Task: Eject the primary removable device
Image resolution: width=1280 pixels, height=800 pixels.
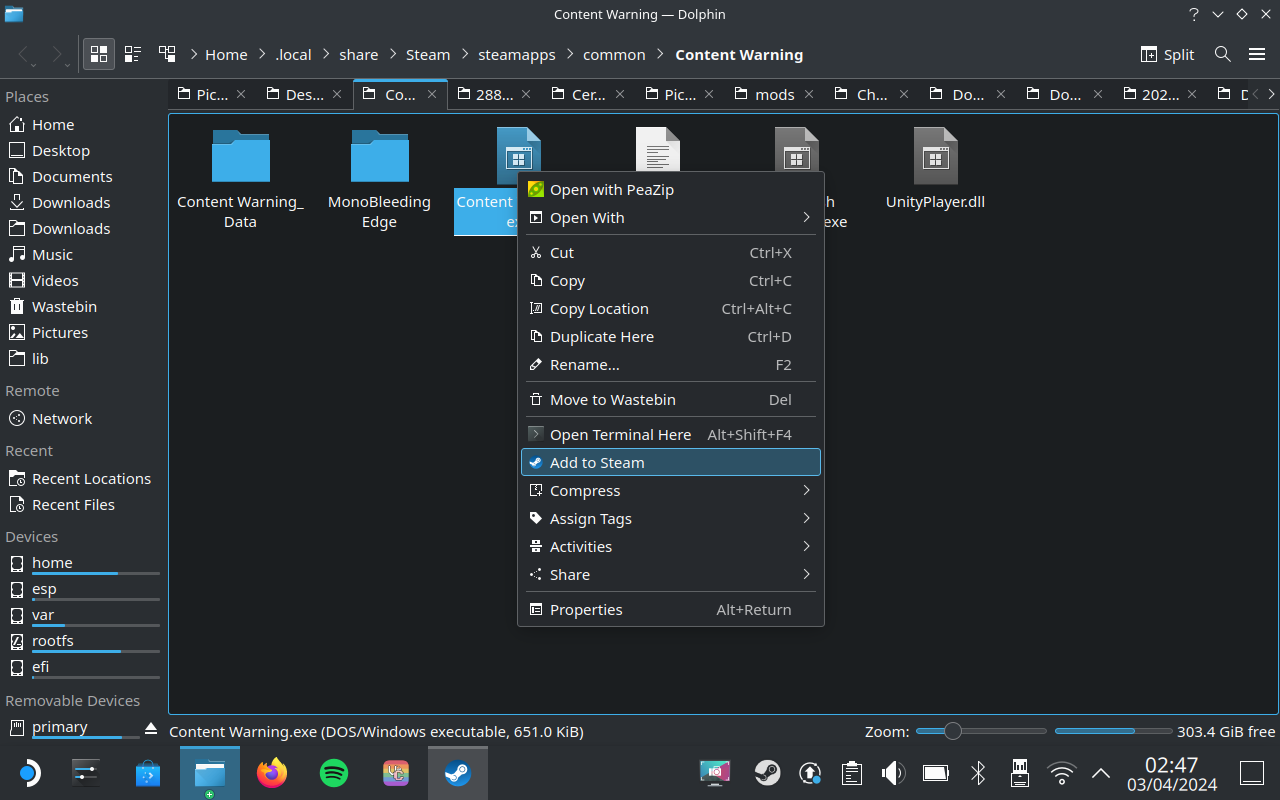Action: [151, 727]
